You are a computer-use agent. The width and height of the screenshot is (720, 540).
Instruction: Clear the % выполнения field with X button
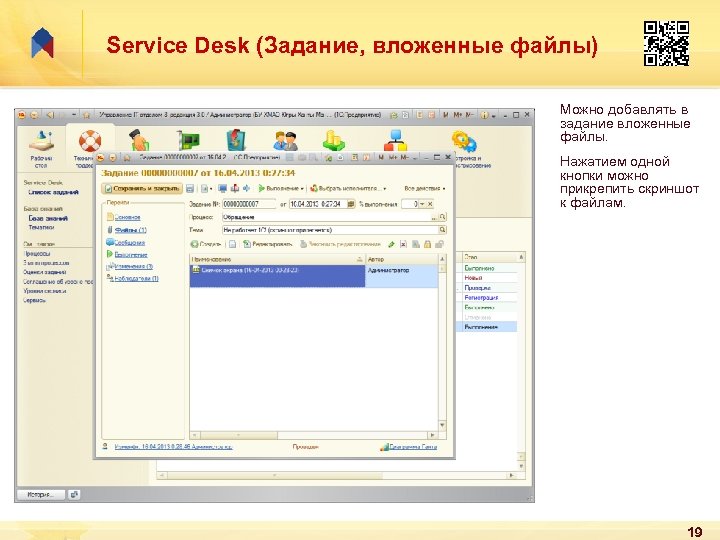pyautogui.click(x=430, y=204)
